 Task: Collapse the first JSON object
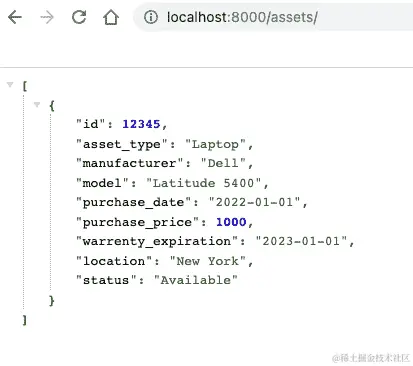coord(37,105)
